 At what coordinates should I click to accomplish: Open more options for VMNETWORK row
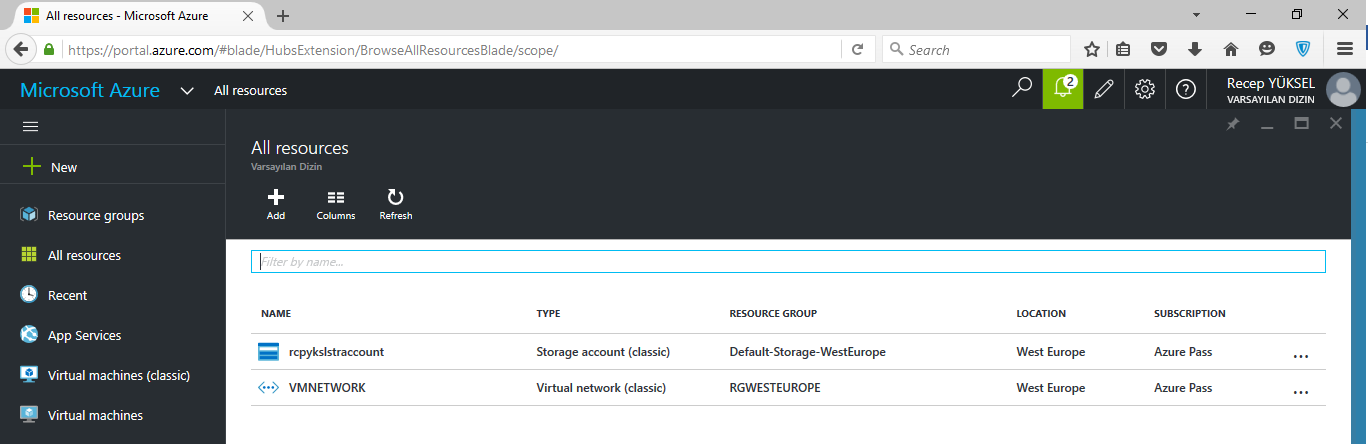point(1301,391)
